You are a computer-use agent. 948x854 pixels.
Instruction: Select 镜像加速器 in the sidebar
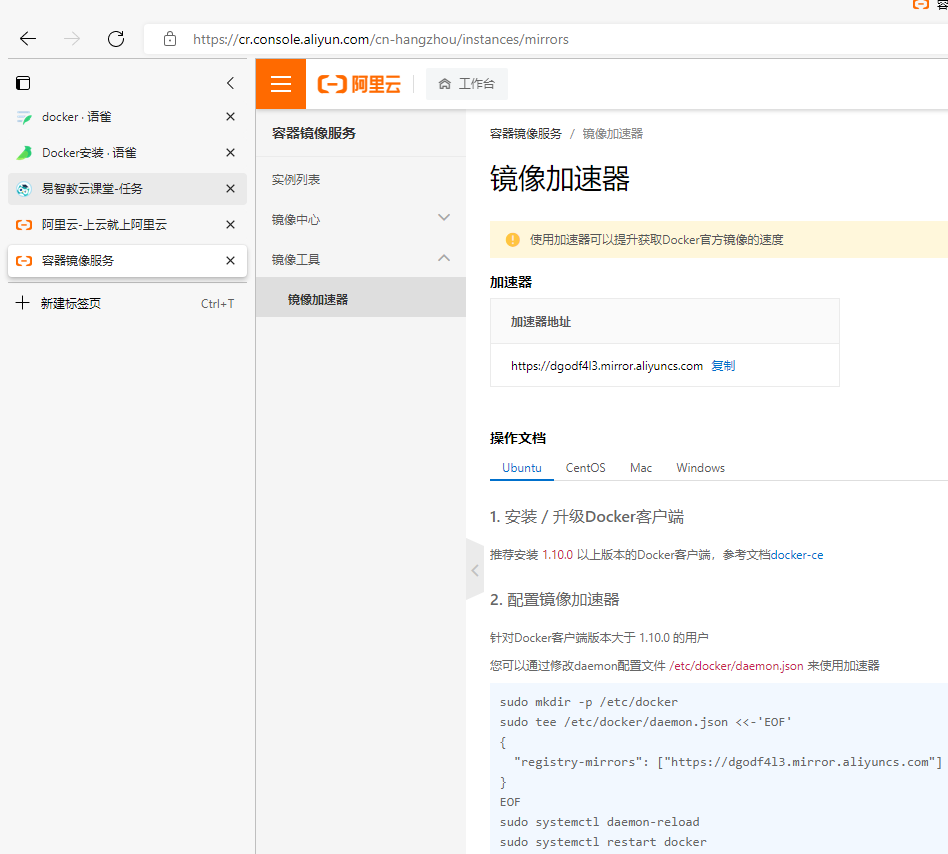click(361, 299)
